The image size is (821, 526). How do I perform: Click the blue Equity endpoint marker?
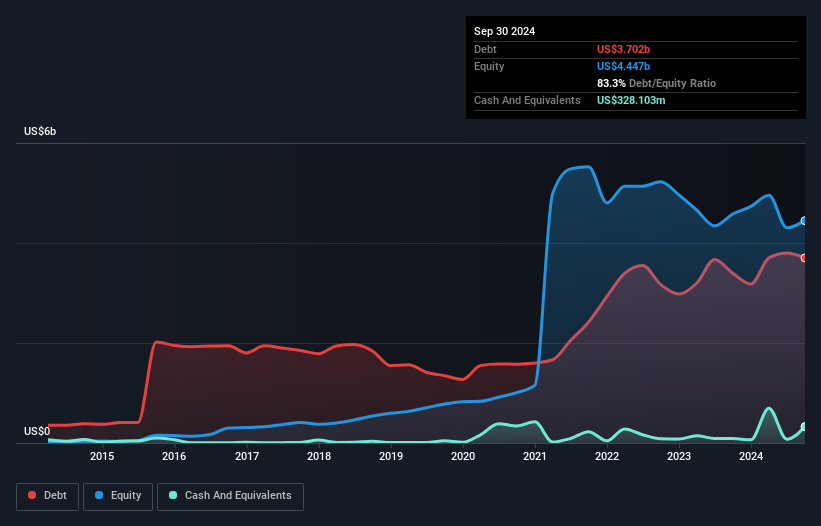pyautogui.click(x=804, y=221)
